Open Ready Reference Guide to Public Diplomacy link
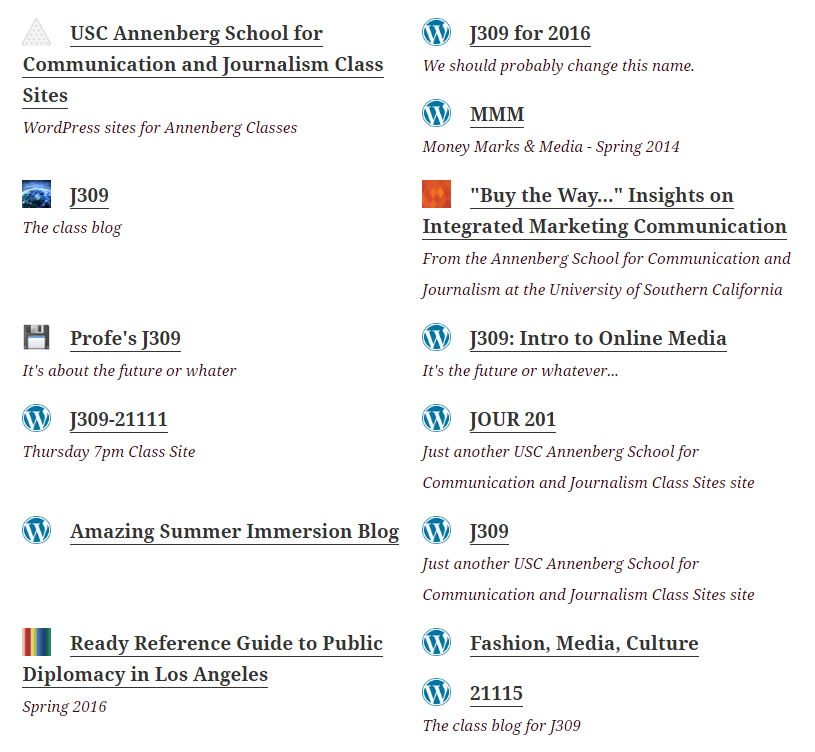This screenshot has width=815, height=752. pos(203,659)
